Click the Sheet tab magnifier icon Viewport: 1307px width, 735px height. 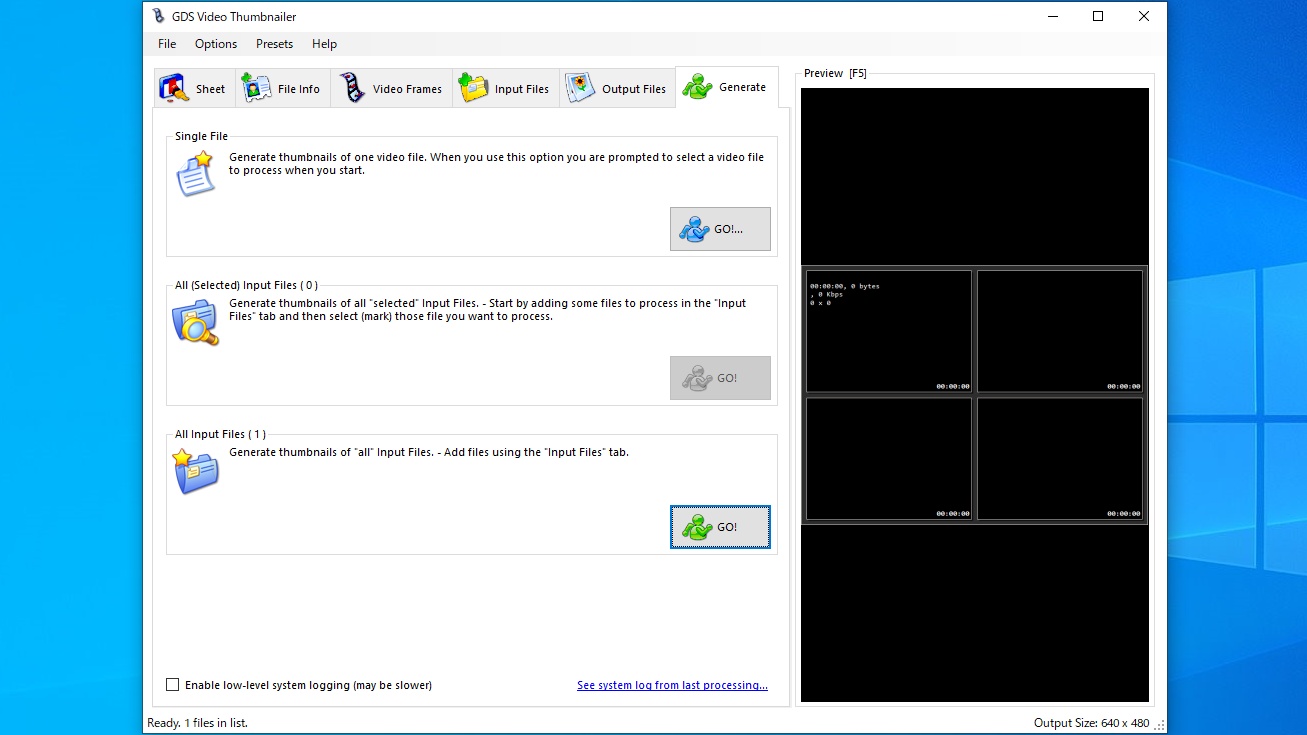coord(175,88)
